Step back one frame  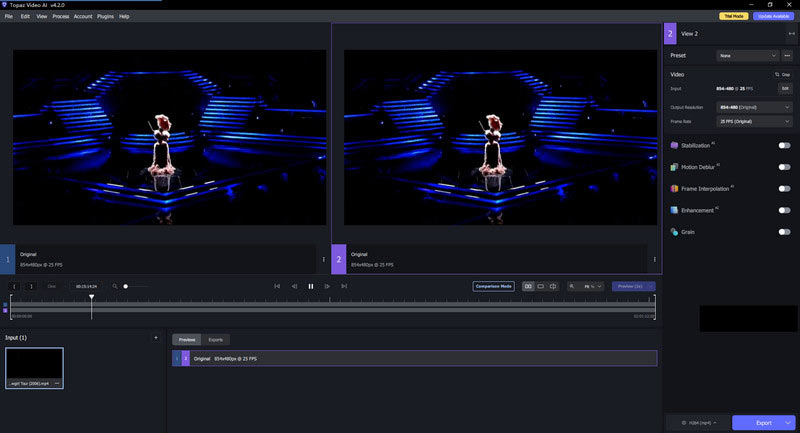(294, 286)
